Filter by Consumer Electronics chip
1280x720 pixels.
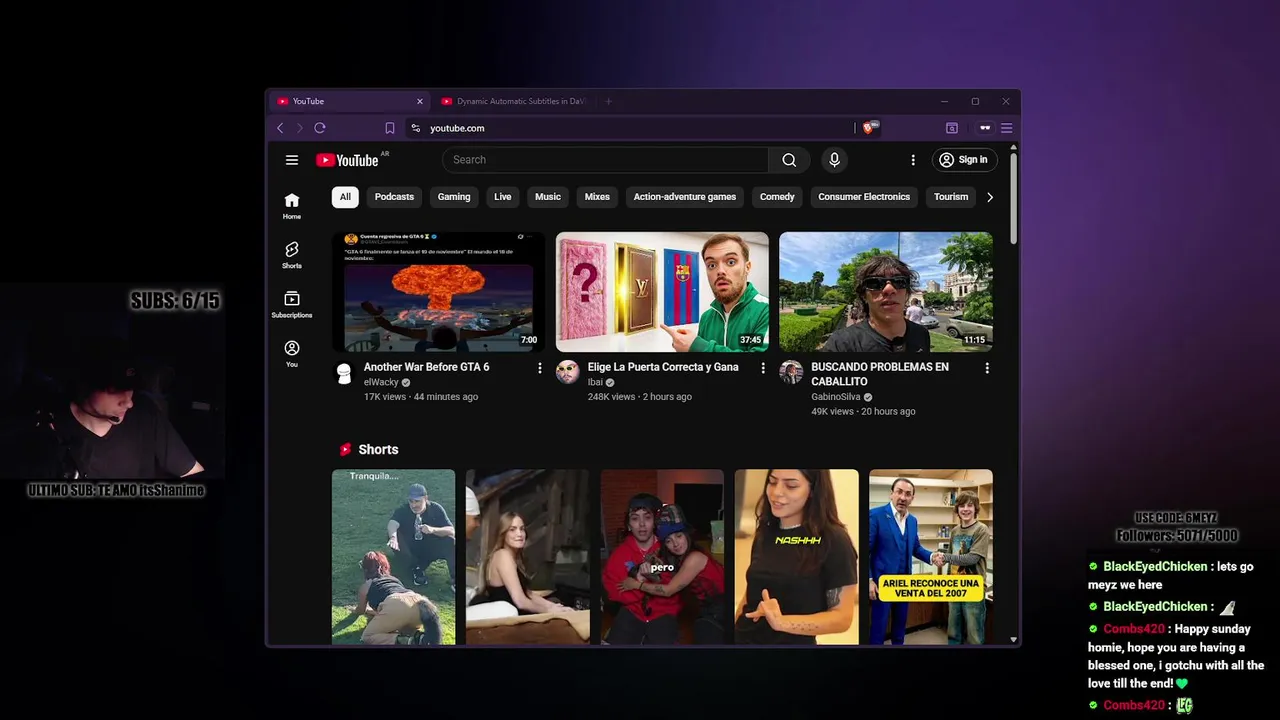point(864,197)
